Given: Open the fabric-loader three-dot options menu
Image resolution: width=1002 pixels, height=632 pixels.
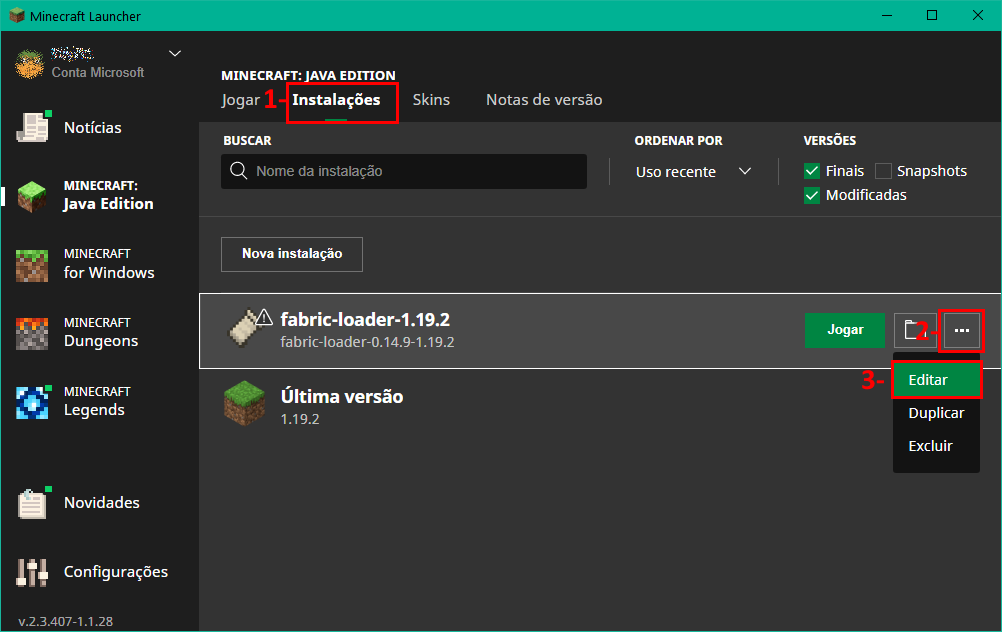Looking at the screenshot, I should (961, 330).
